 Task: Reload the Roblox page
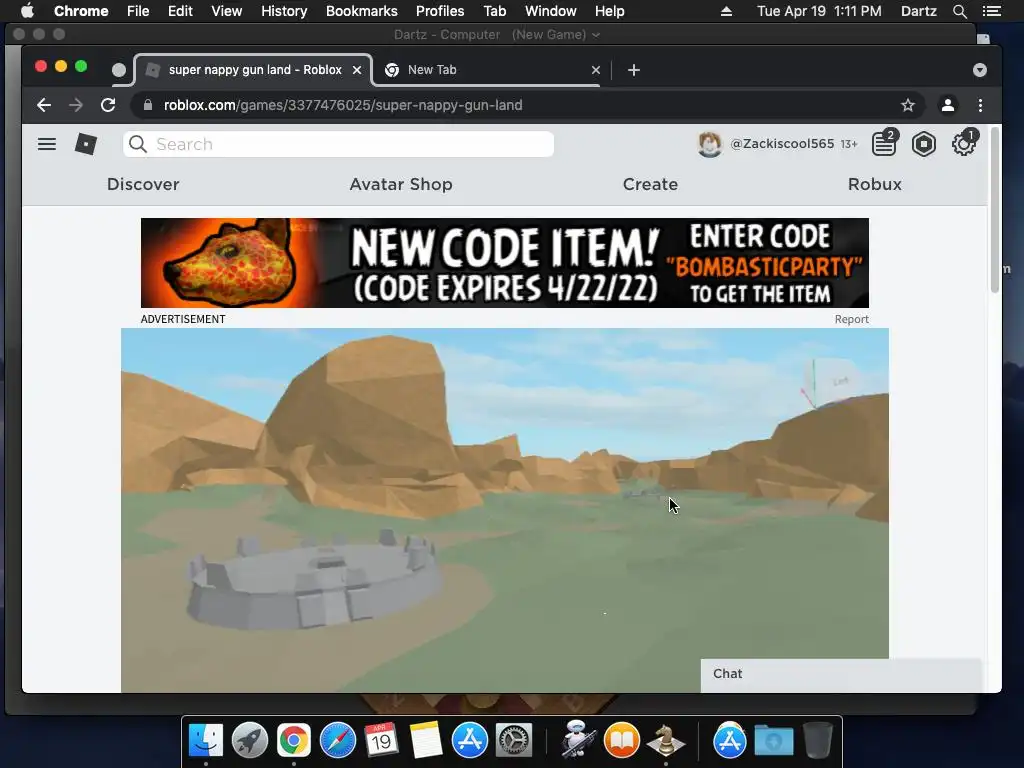point(108,105)
